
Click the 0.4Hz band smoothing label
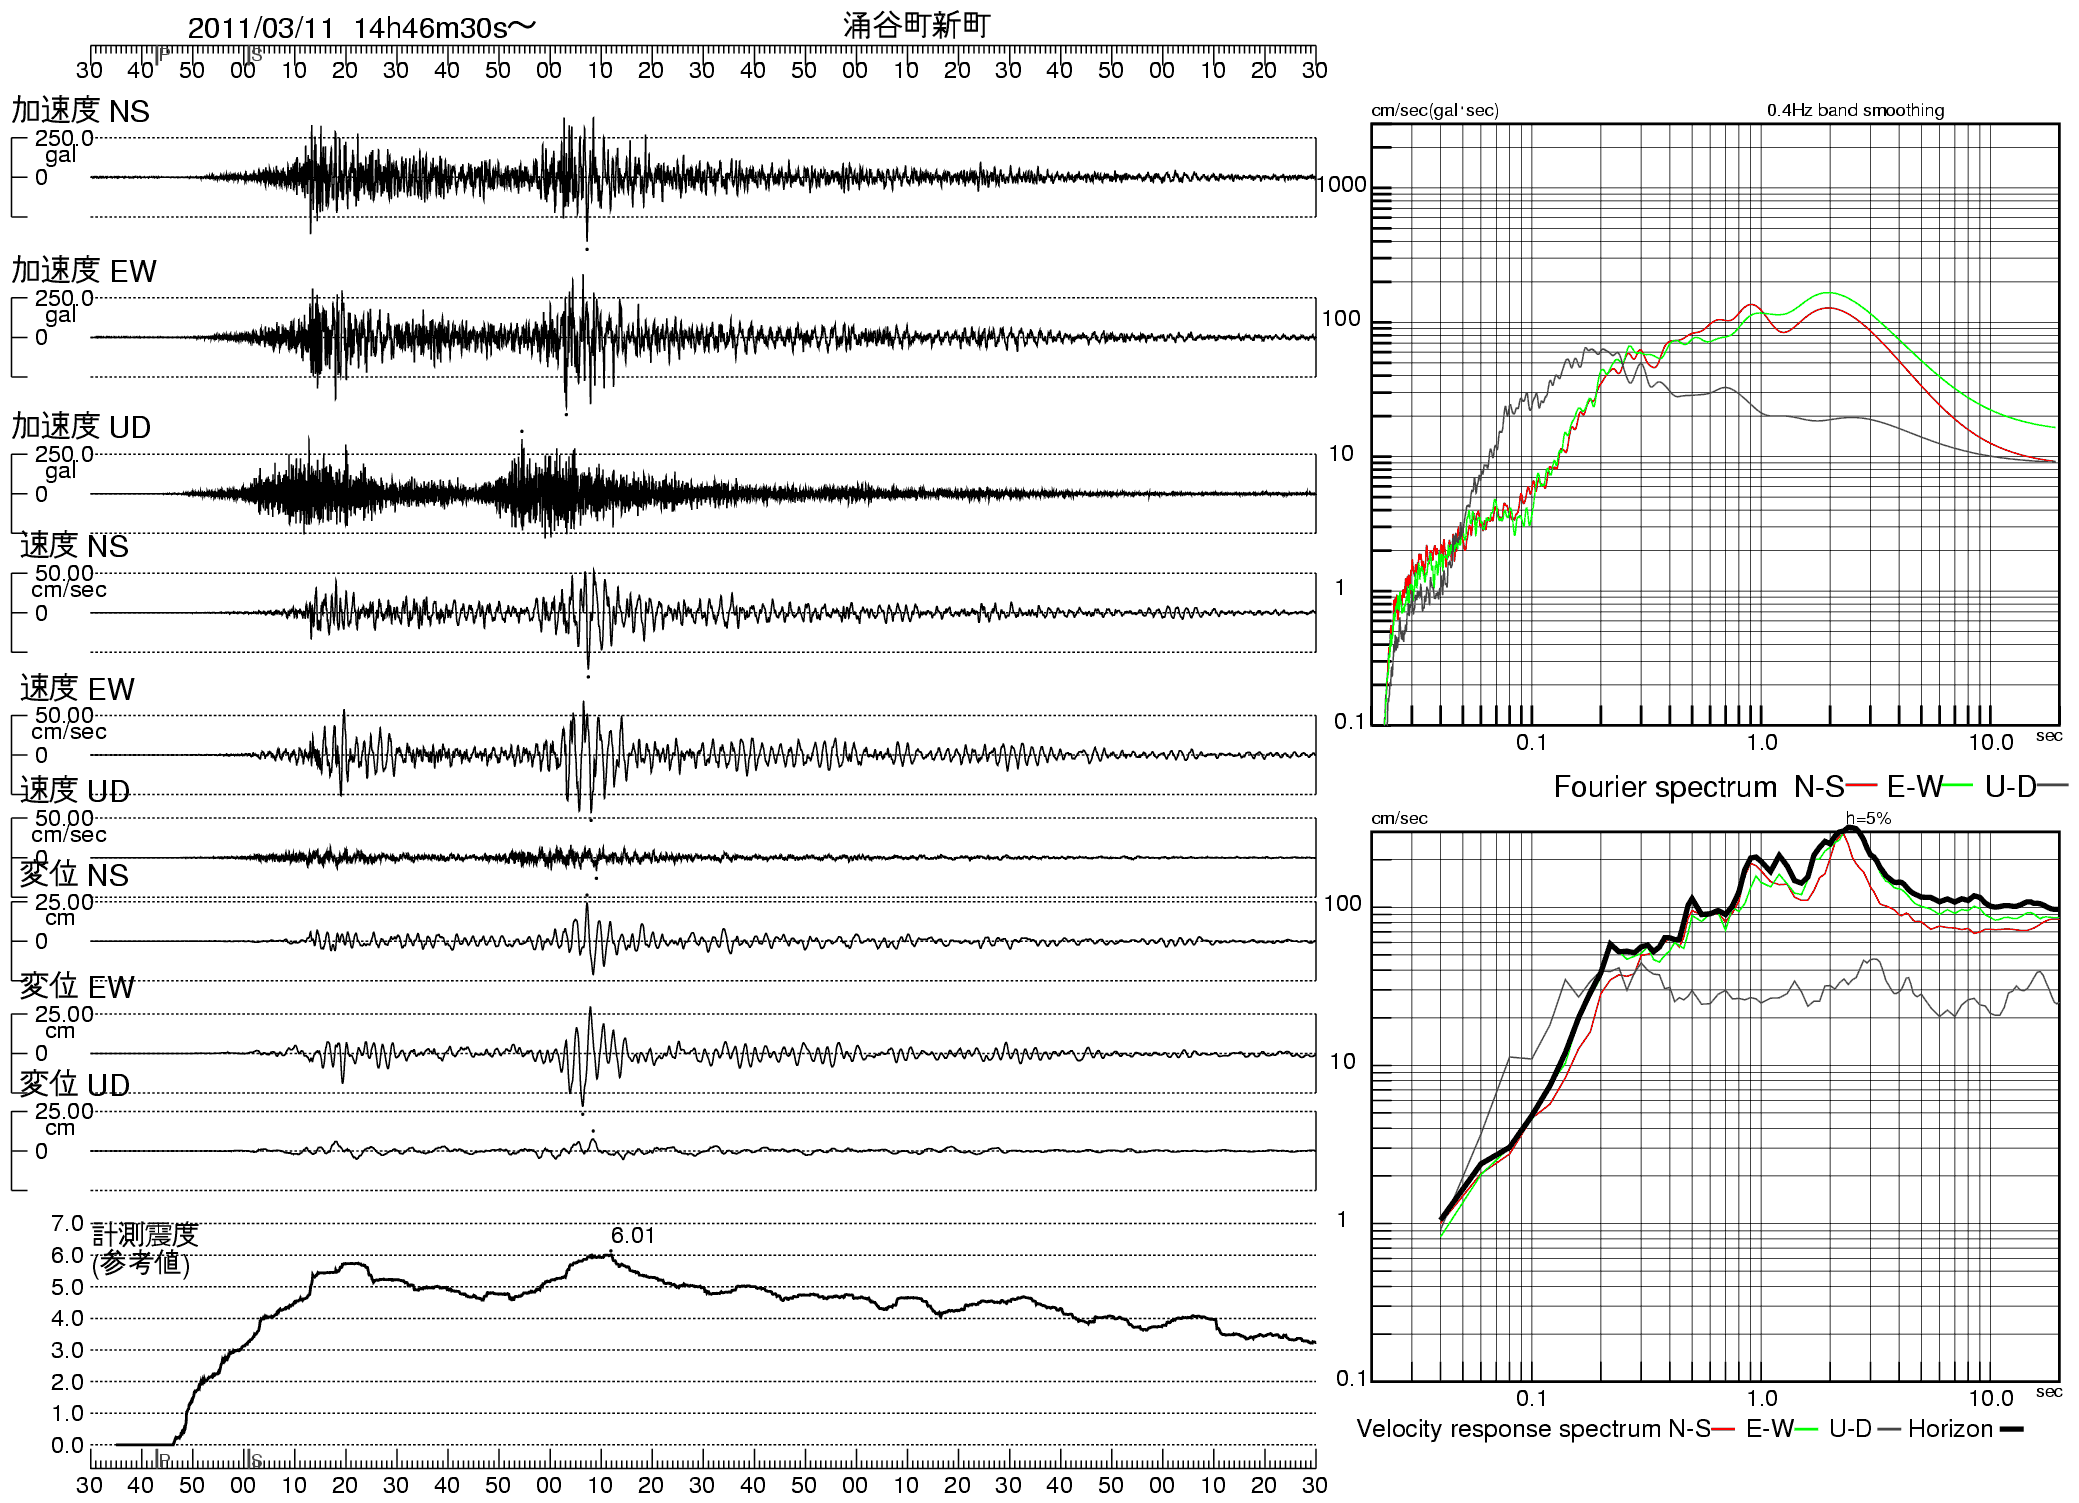tap(1855, 110)
